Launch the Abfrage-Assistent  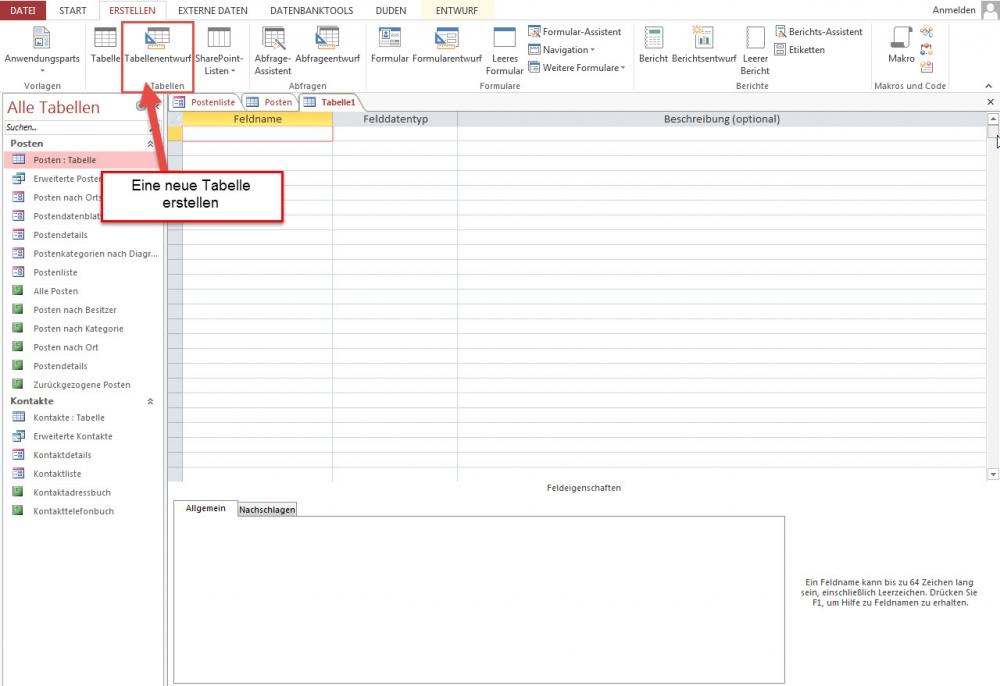point(273,51)
